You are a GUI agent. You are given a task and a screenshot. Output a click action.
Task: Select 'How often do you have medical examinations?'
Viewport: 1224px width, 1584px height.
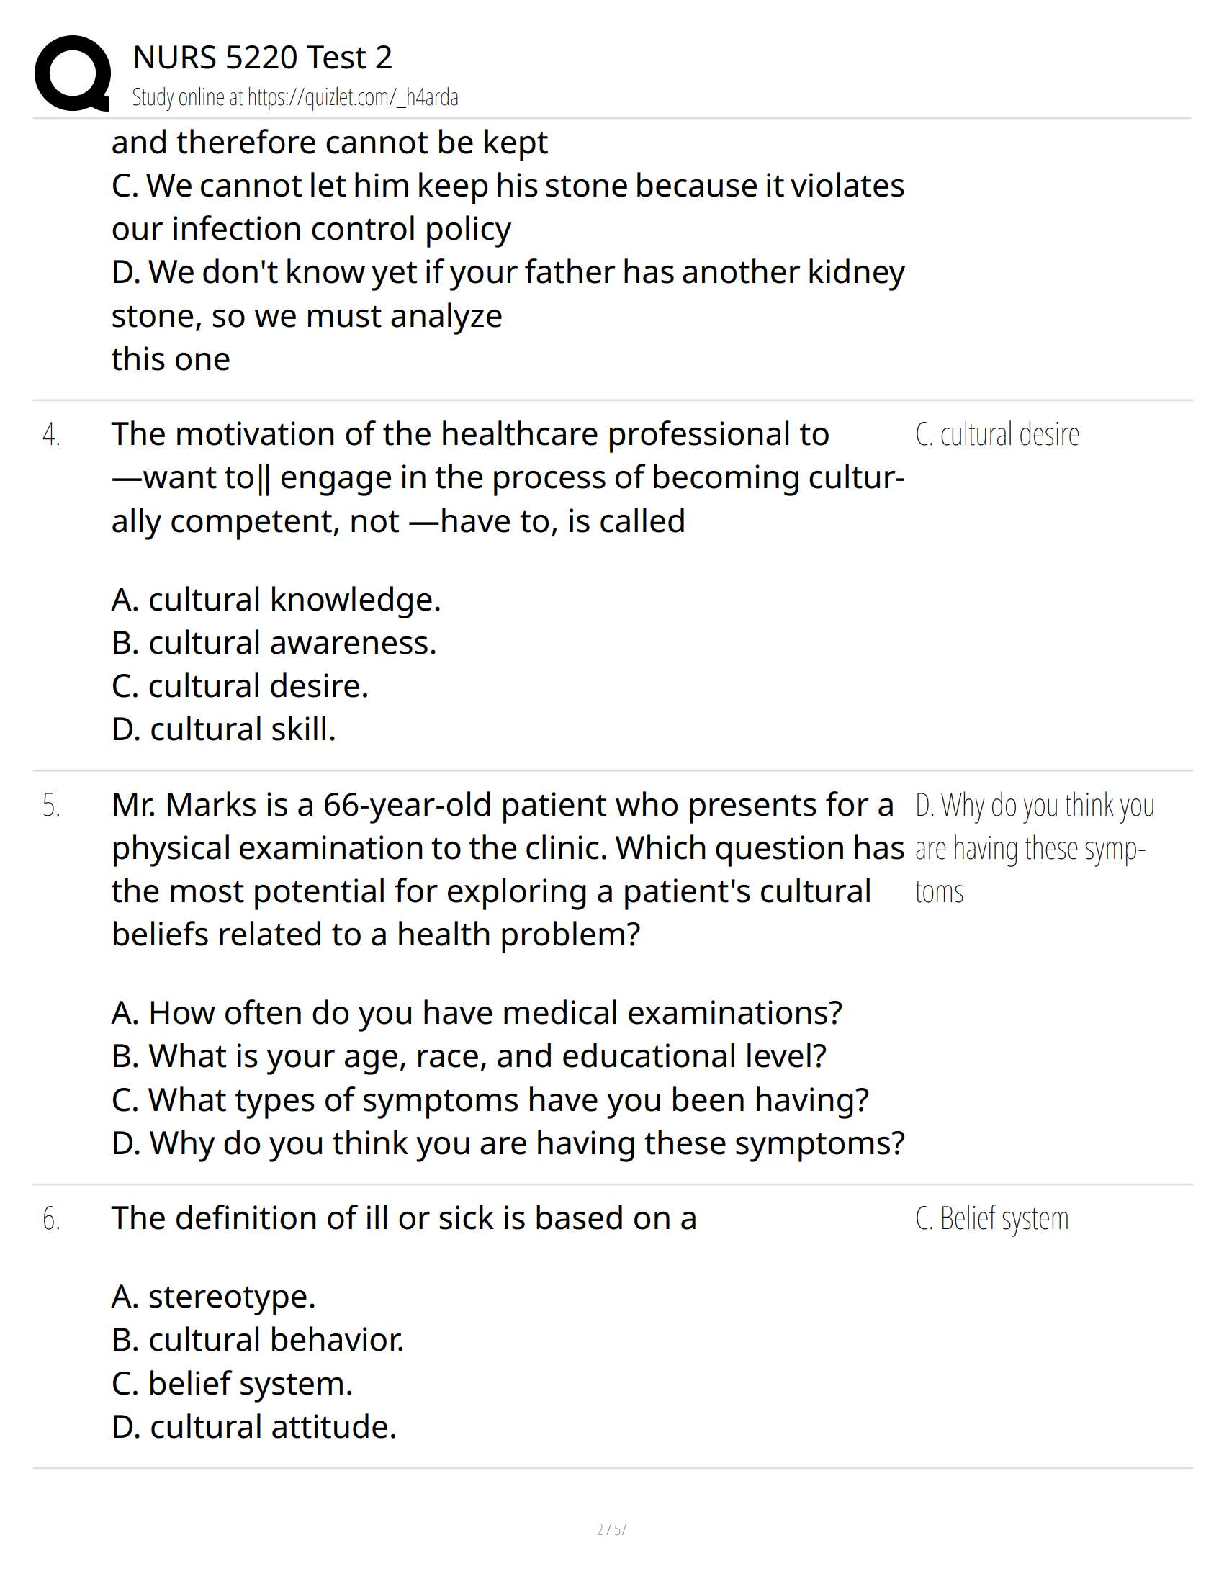click(x=477, y=1013)
